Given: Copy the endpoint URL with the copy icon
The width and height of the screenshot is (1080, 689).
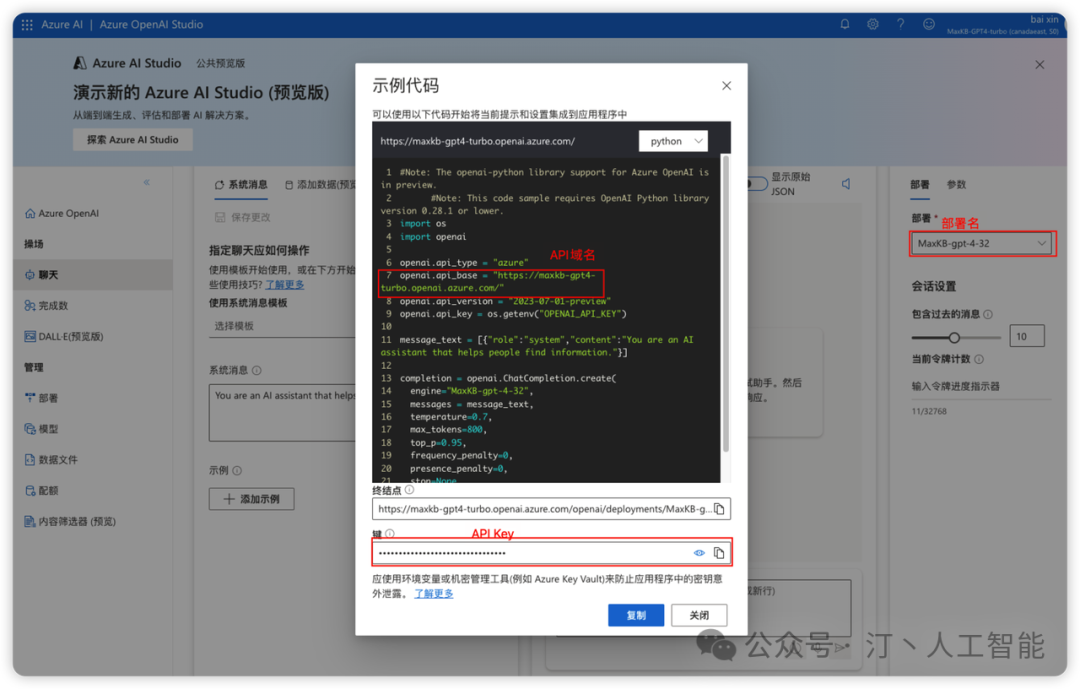Looking at the screenshot, I should 719,509.
